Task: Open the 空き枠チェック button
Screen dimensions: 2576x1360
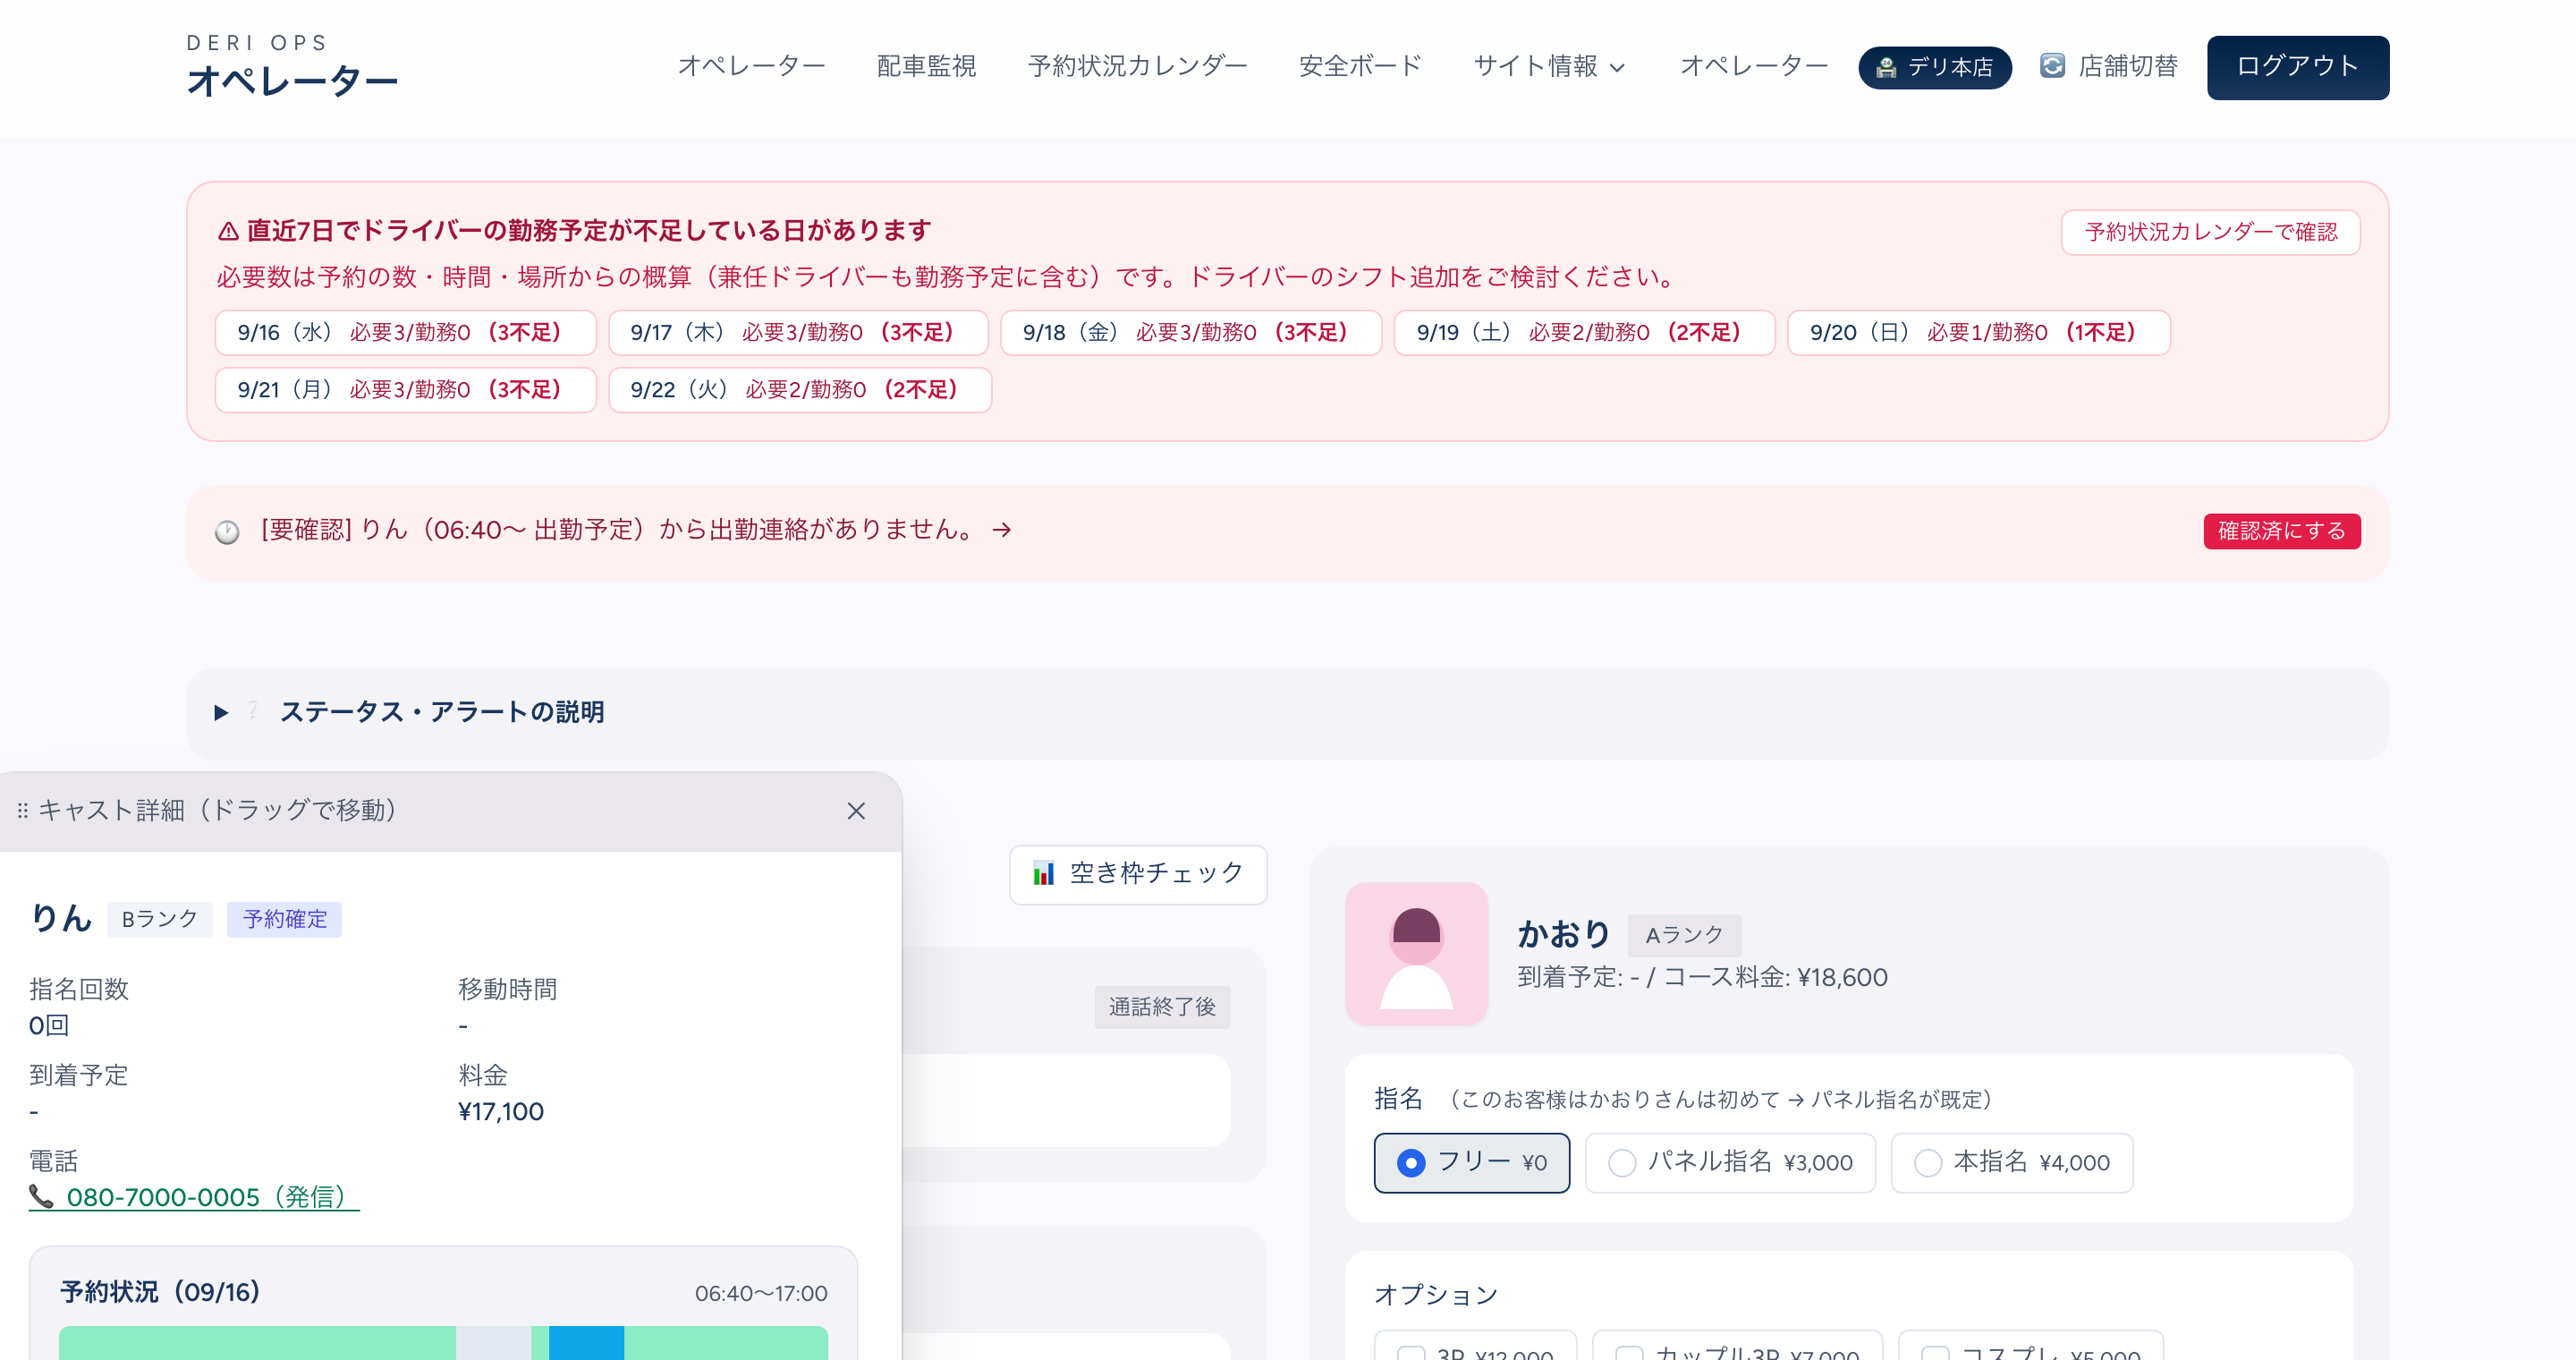Action: point(1138,874)
